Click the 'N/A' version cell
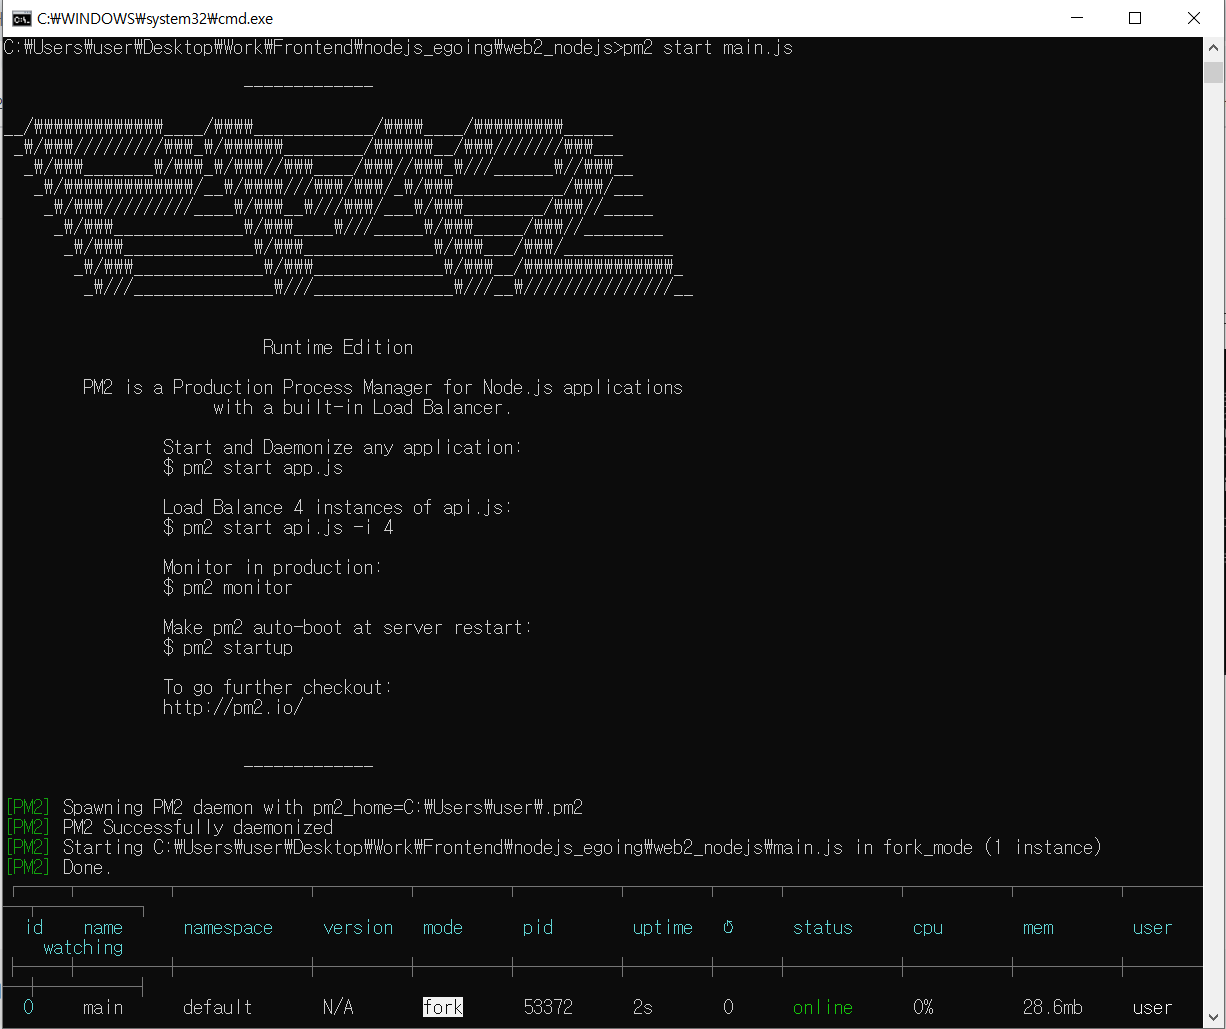 point(338,1007)
